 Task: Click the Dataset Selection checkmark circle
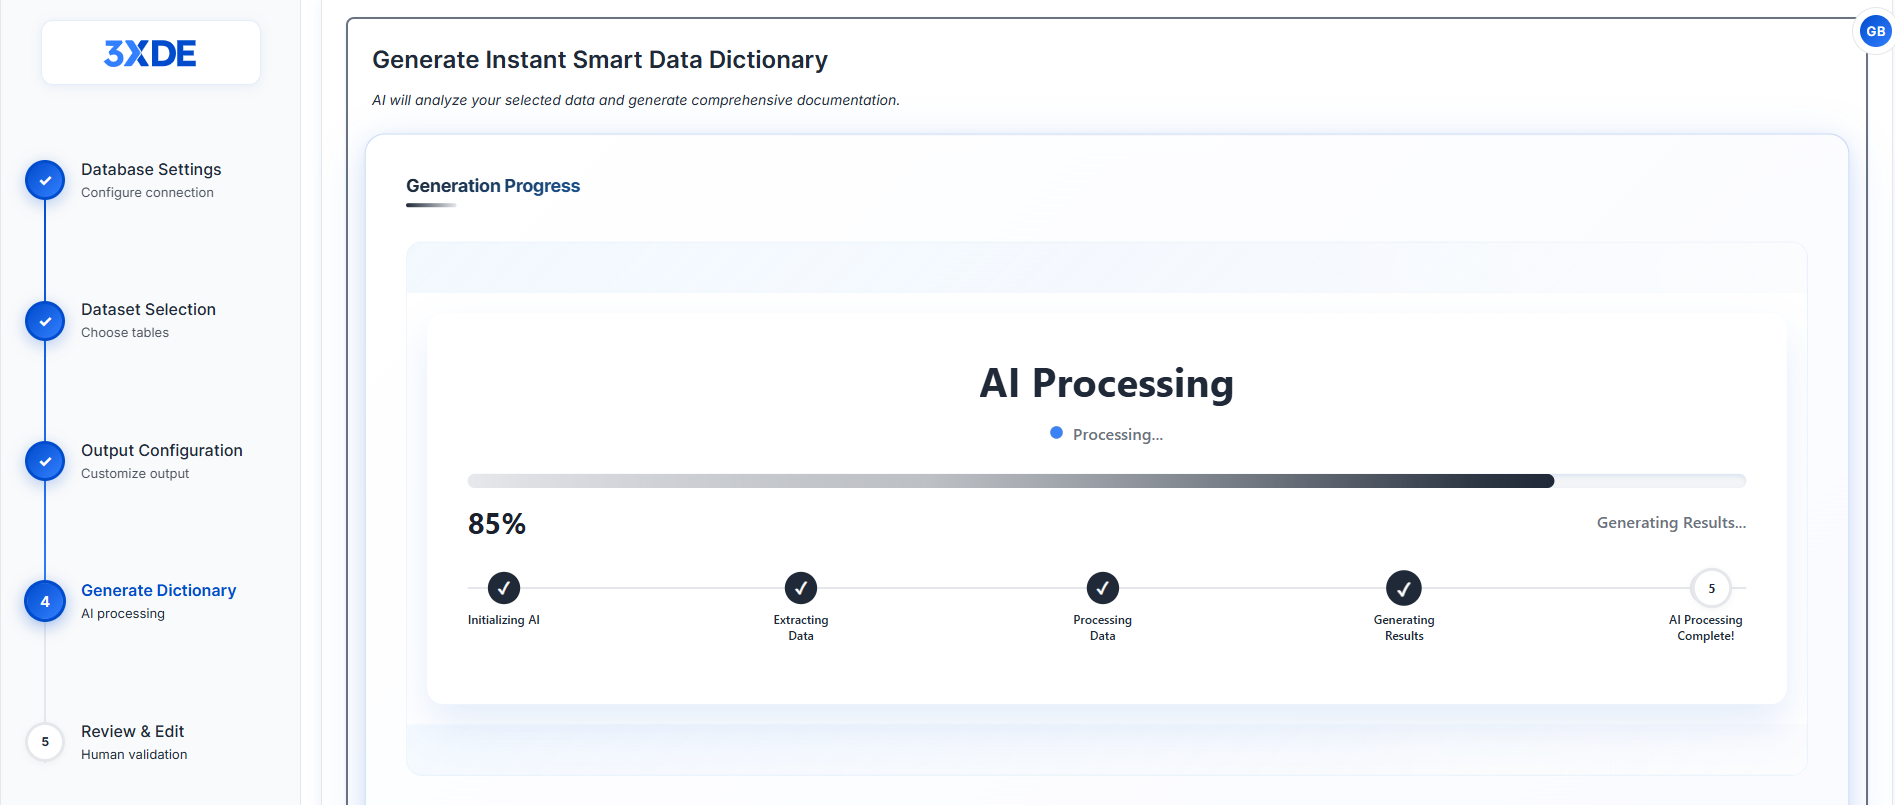pyautogui.click(x=45, y=321)
